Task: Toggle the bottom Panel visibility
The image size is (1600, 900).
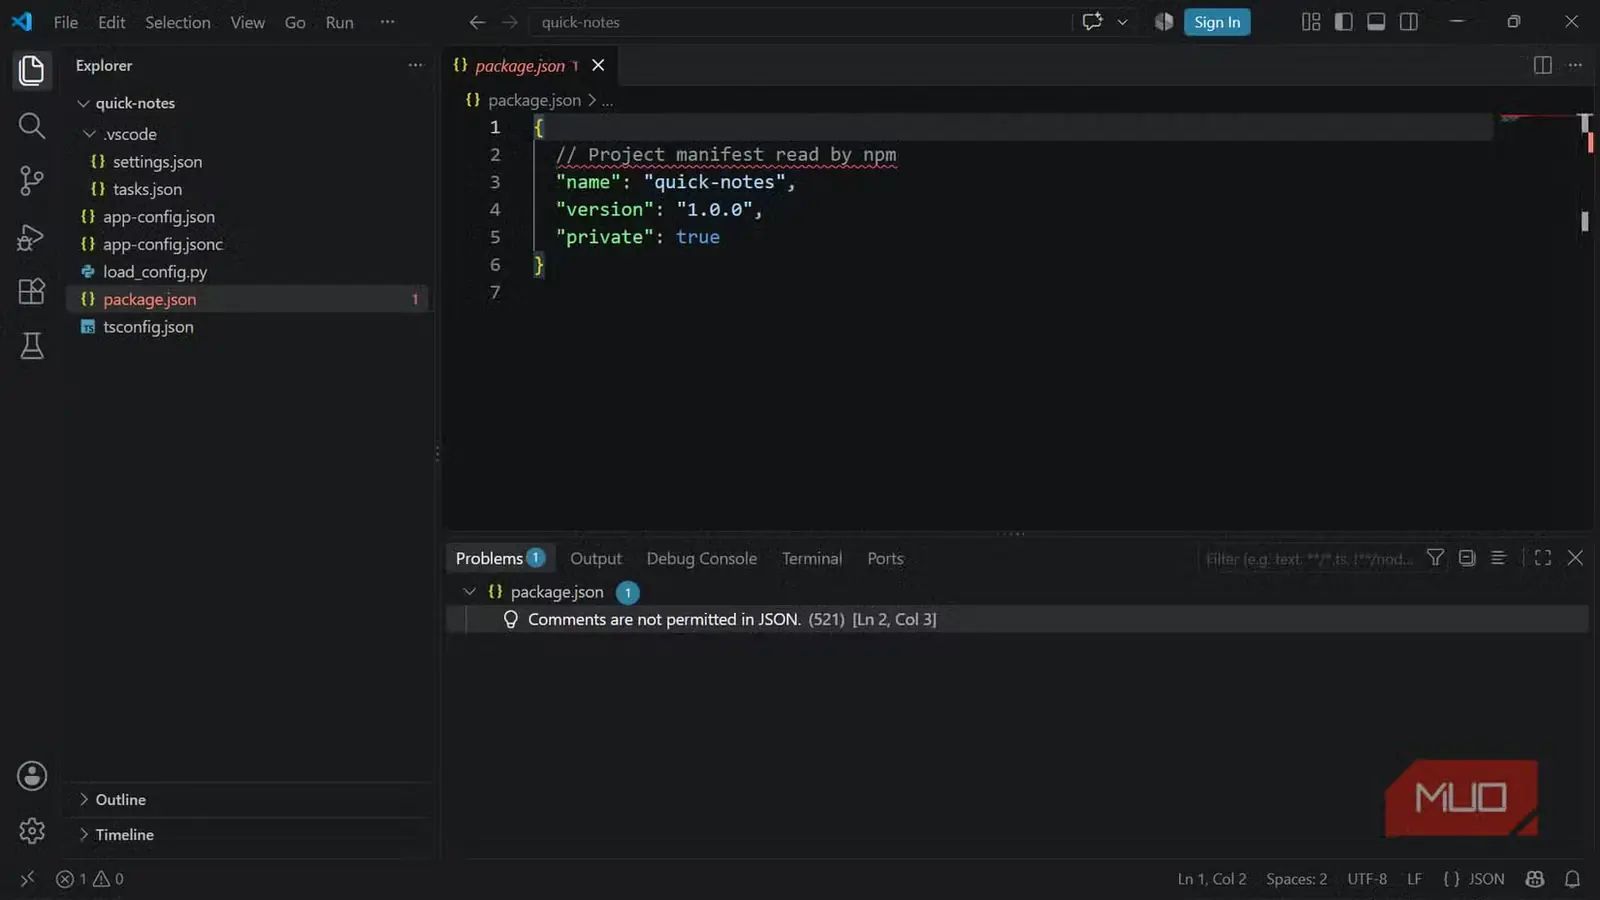Action: [x=1376, y=22]
